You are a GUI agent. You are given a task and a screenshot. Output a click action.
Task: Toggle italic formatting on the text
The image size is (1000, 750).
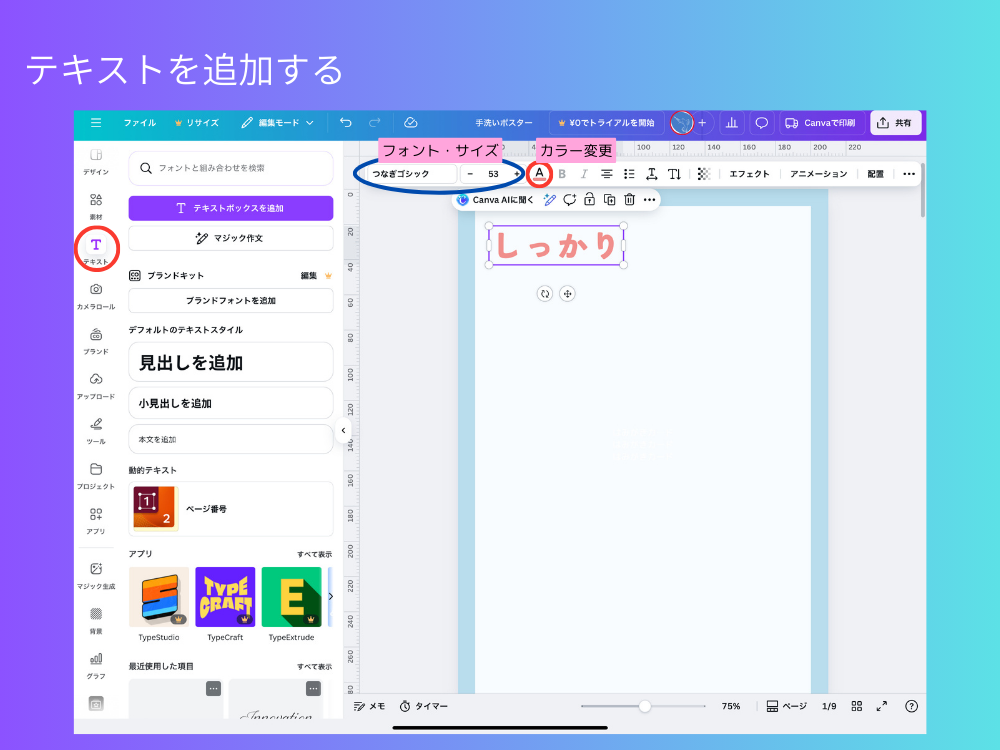coord(583,173)
